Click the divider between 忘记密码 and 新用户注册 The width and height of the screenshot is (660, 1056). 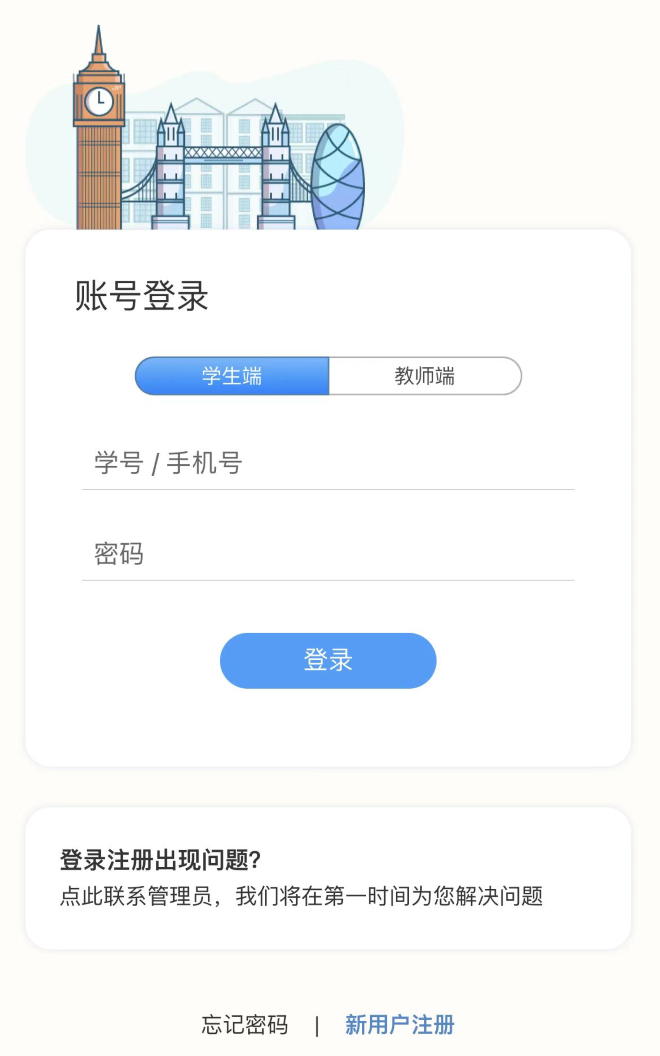click(x=317, y=1025)
